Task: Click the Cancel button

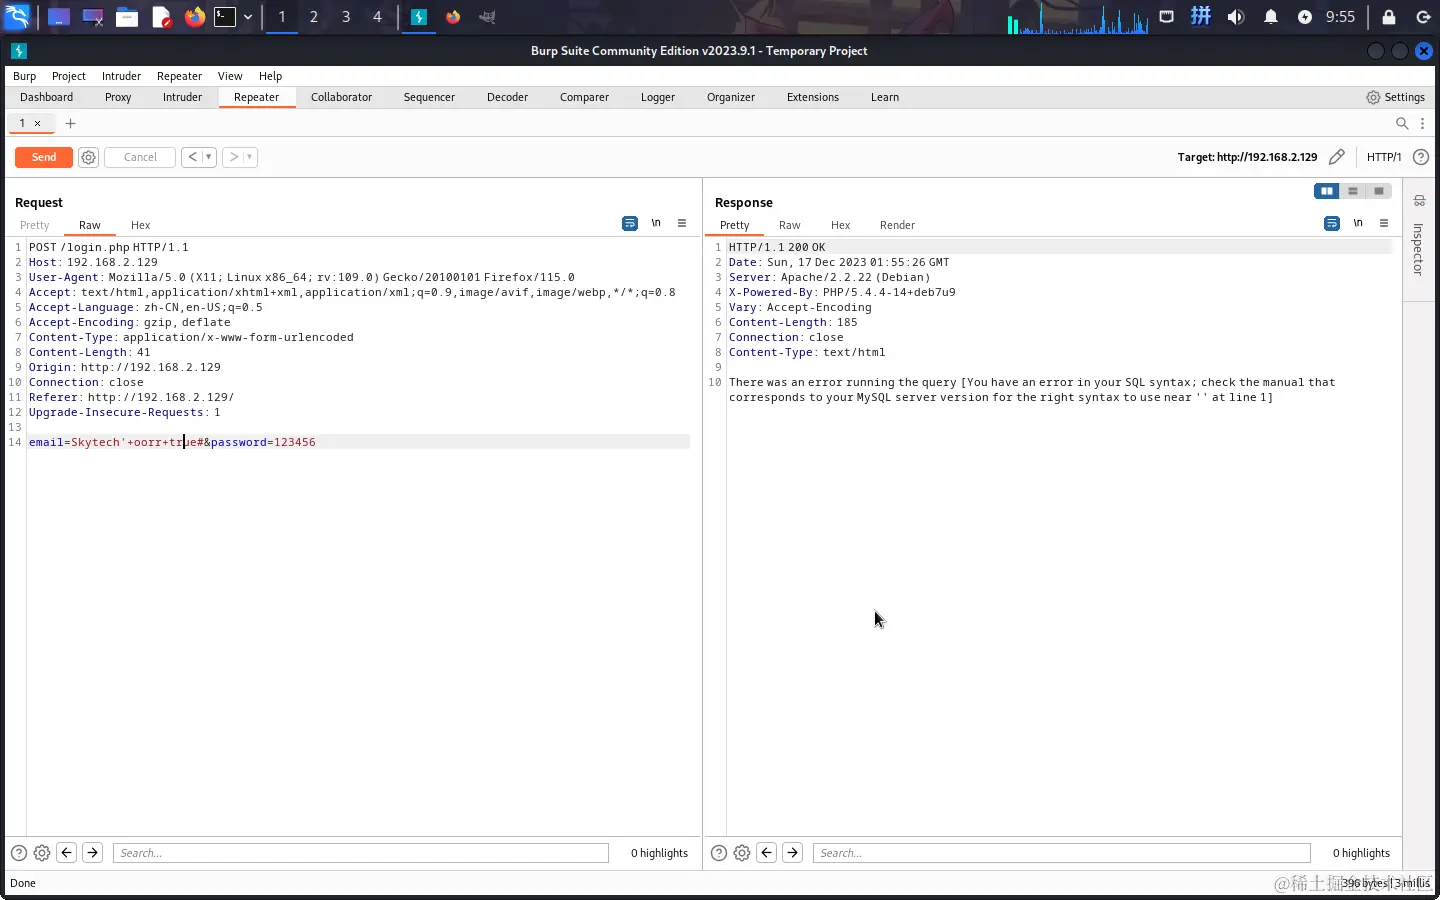Action: [x=140, y=157]
